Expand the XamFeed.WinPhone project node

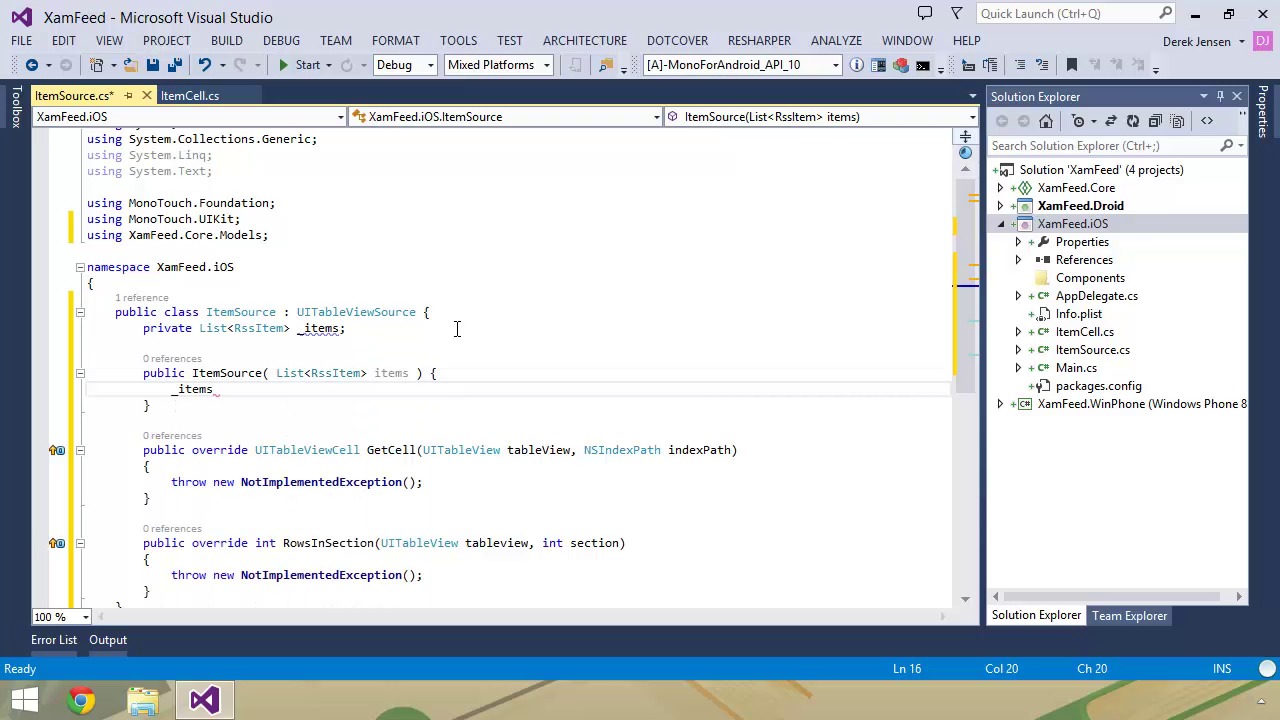[x=1000, y=404]
